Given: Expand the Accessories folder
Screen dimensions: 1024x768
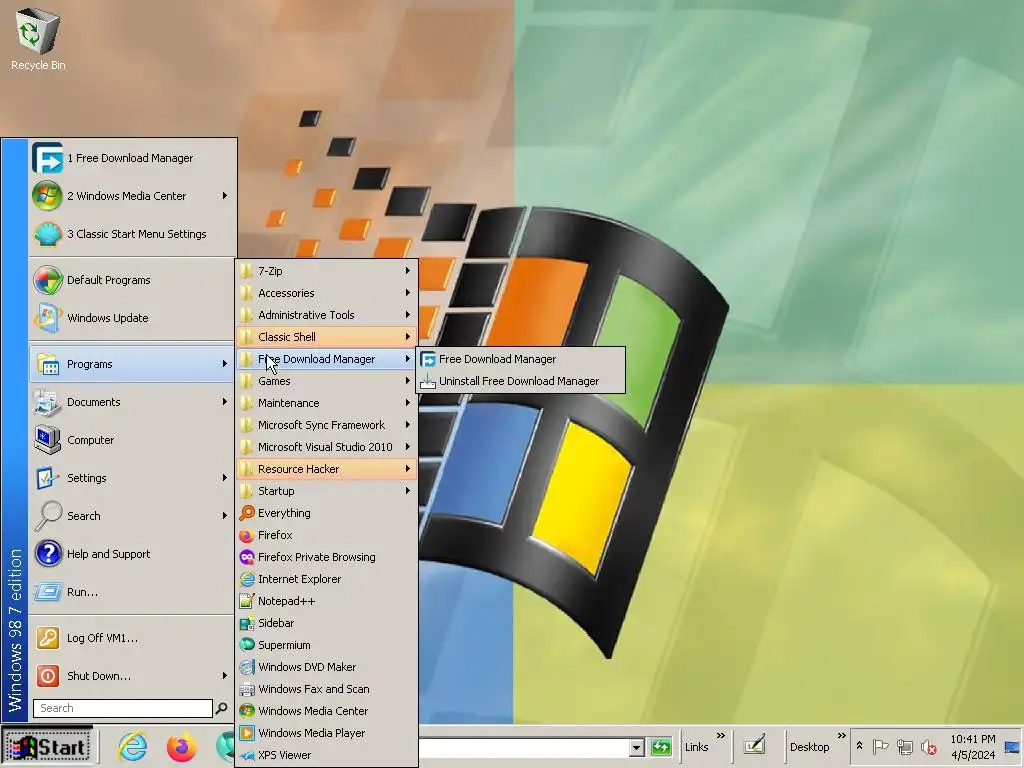Looking at the screenshot, I should [327, 293].
